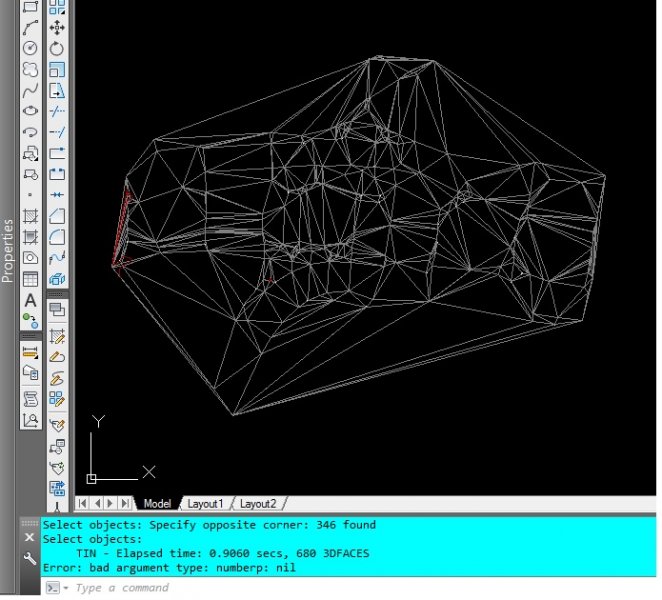Switch to the Layout1 tab
662x600 pixels.
click(205, 504)
